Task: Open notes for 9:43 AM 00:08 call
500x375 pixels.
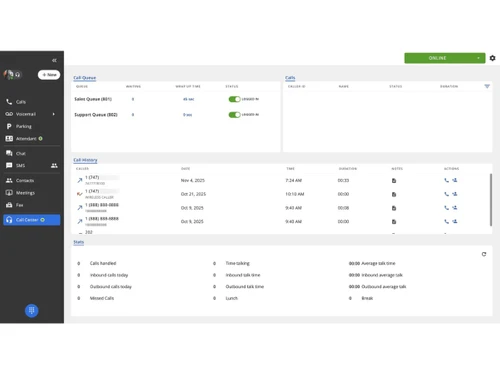Action: (394, 208)
